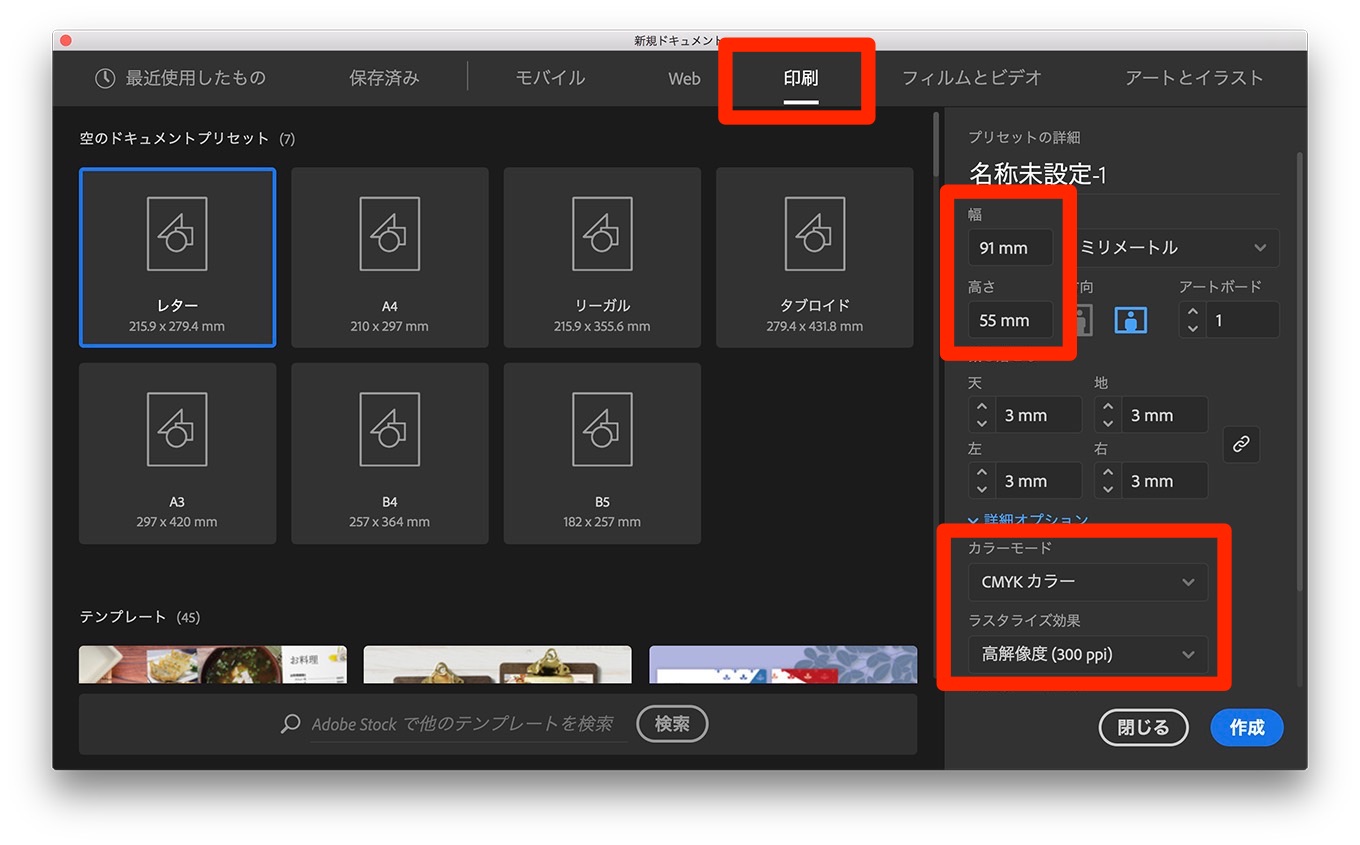1360x845 pixels.
Task: Increase the アートボード count with up arrow
Action: pyautogui.click(x=1192, y=312)
